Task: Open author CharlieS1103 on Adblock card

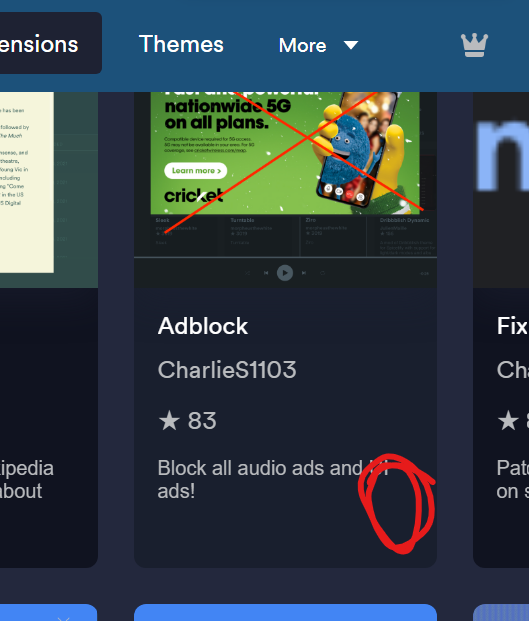Action: coord(227,370)
